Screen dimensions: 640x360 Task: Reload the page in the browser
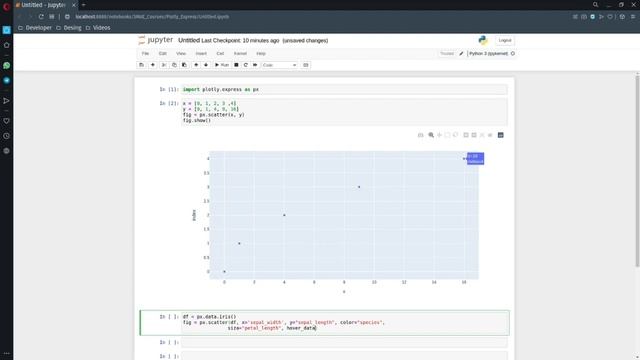tap(41, 17)
